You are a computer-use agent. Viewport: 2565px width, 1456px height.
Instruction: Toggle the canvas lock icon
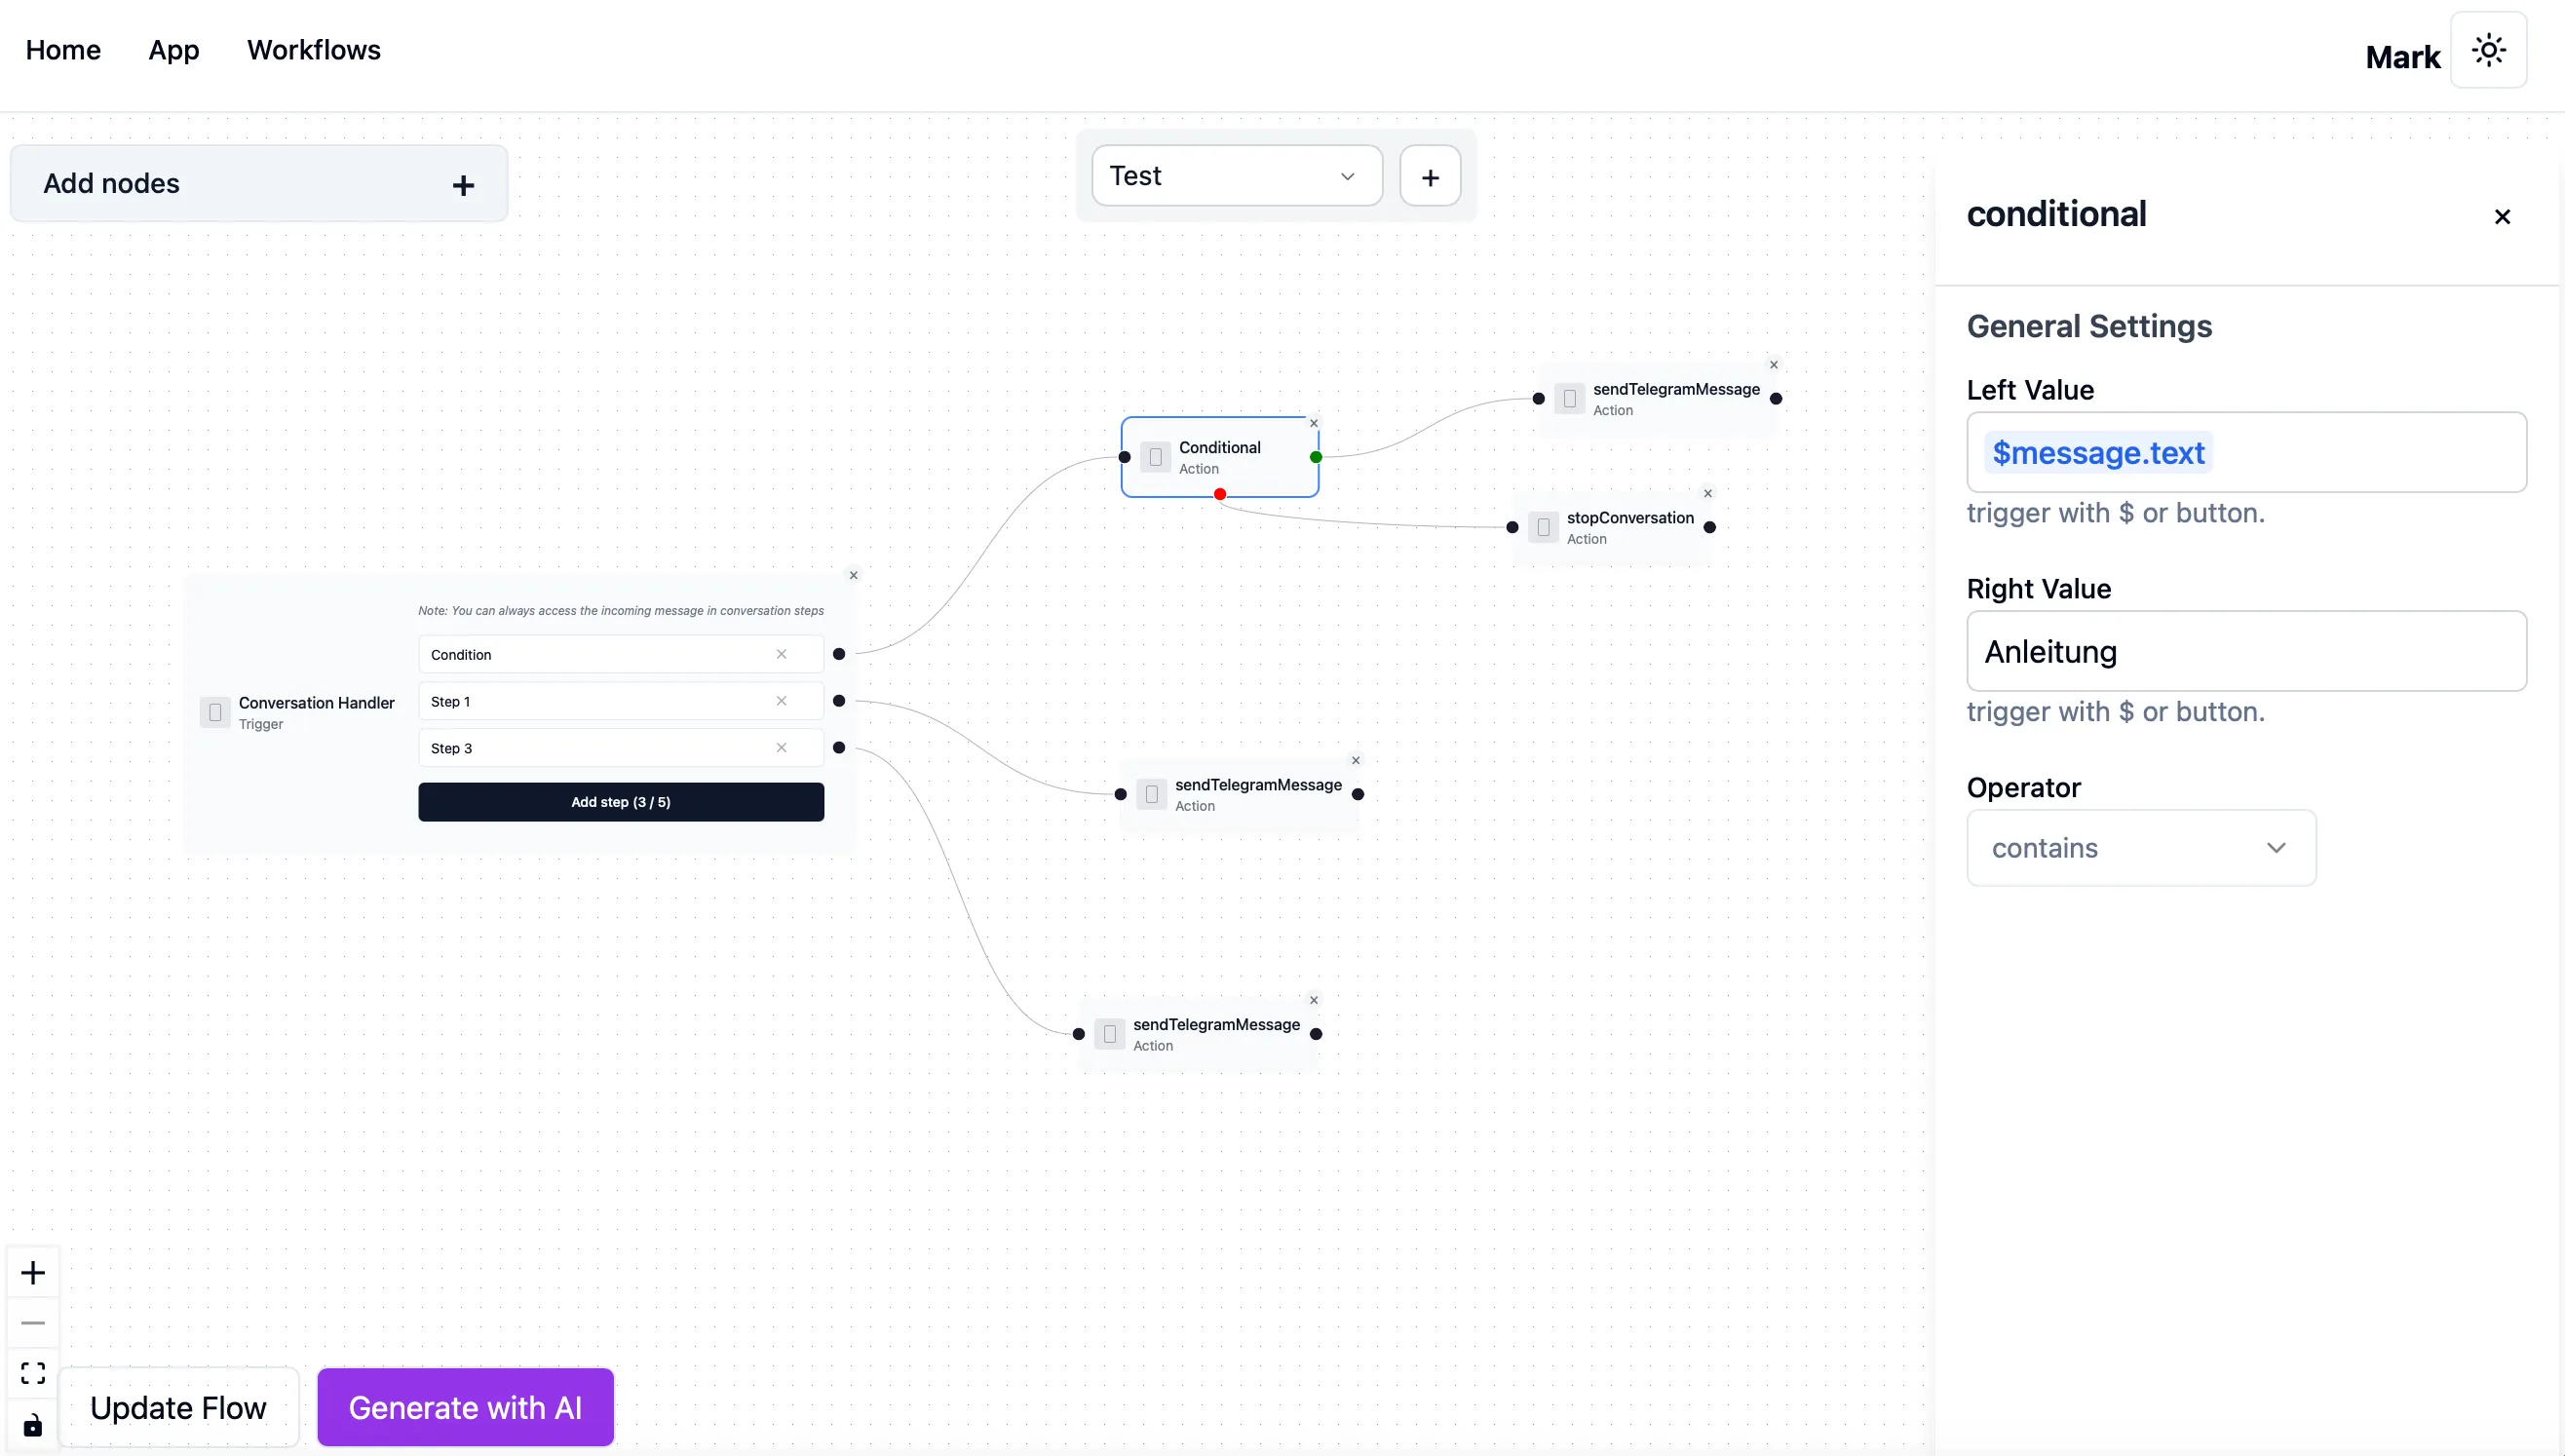coord(33,1425)
